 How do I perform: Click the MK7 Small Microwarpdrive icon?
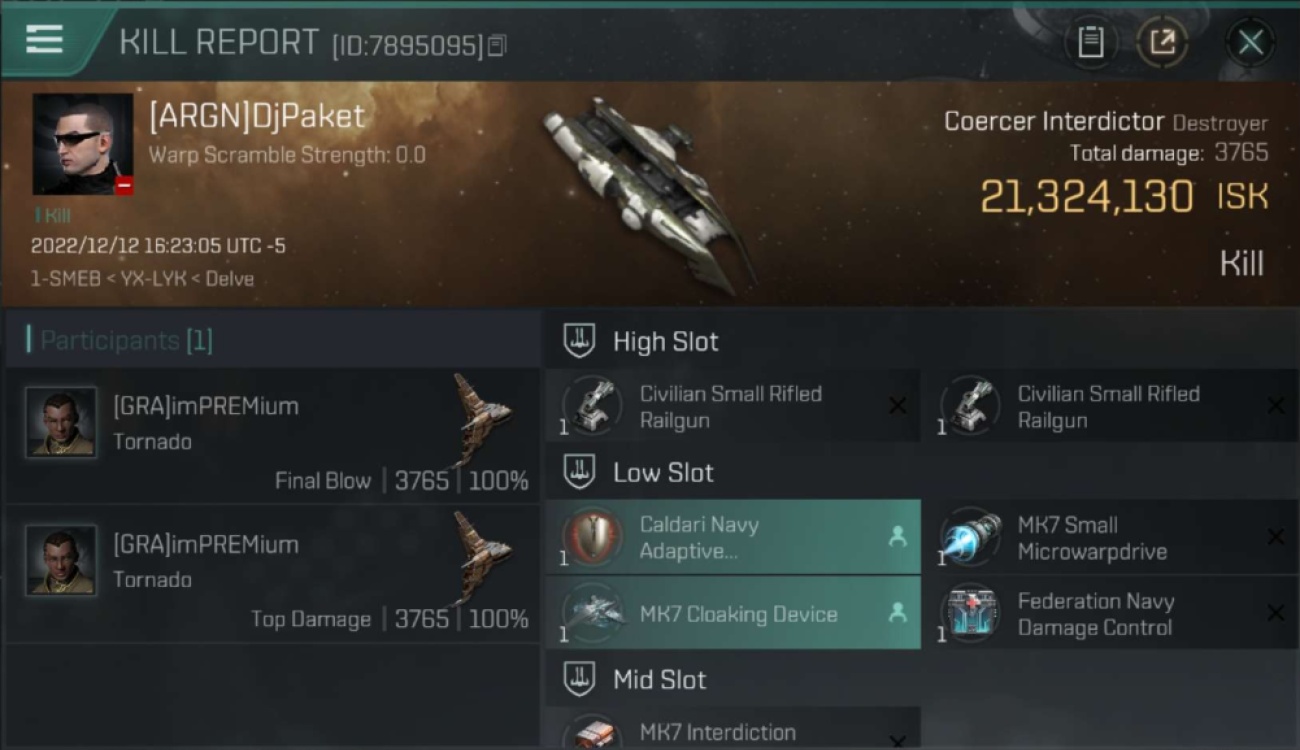970,537
